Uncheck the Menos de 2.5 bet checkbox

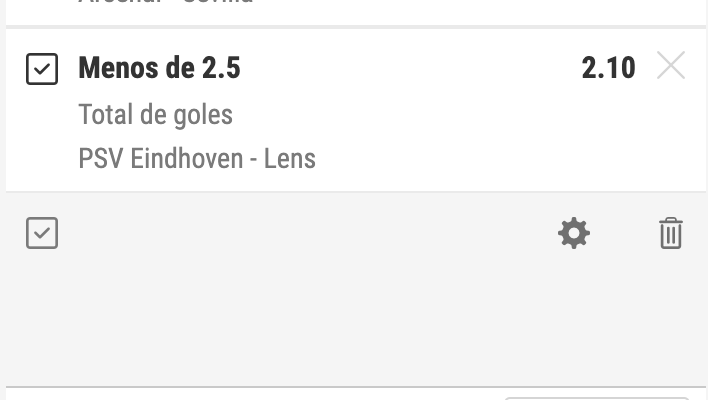[x=42, y=69]
